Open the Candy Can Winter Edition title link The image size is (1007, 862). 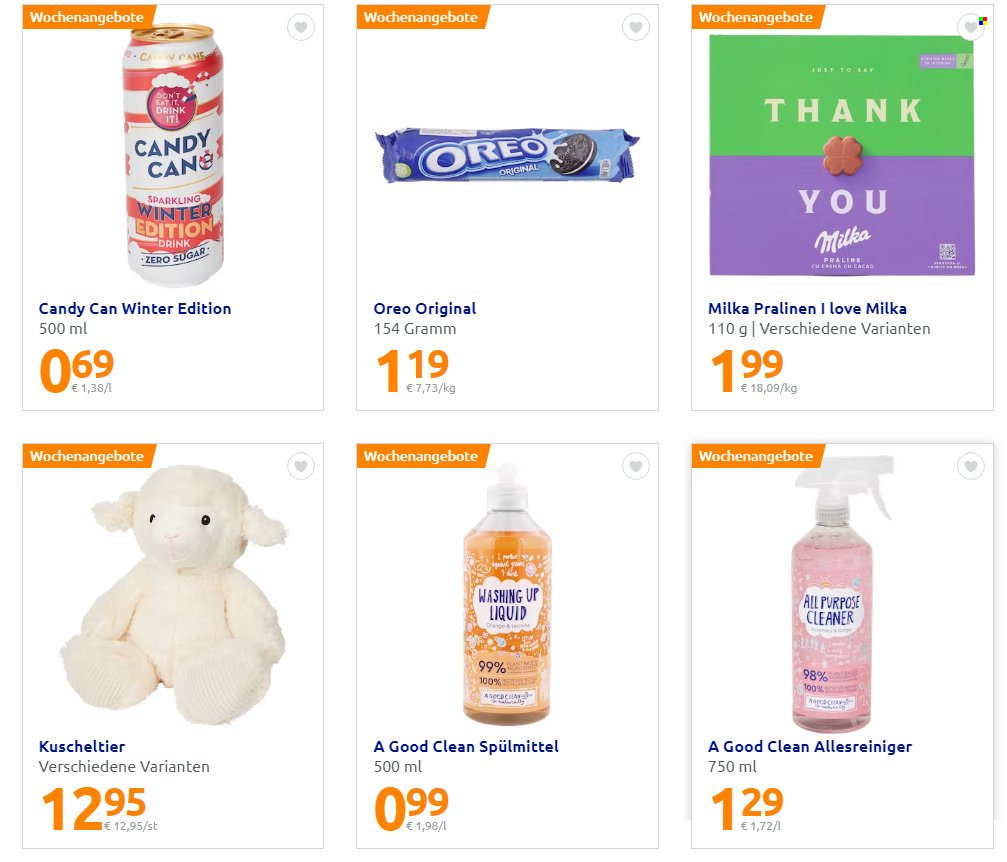click(x=135, y=308)
